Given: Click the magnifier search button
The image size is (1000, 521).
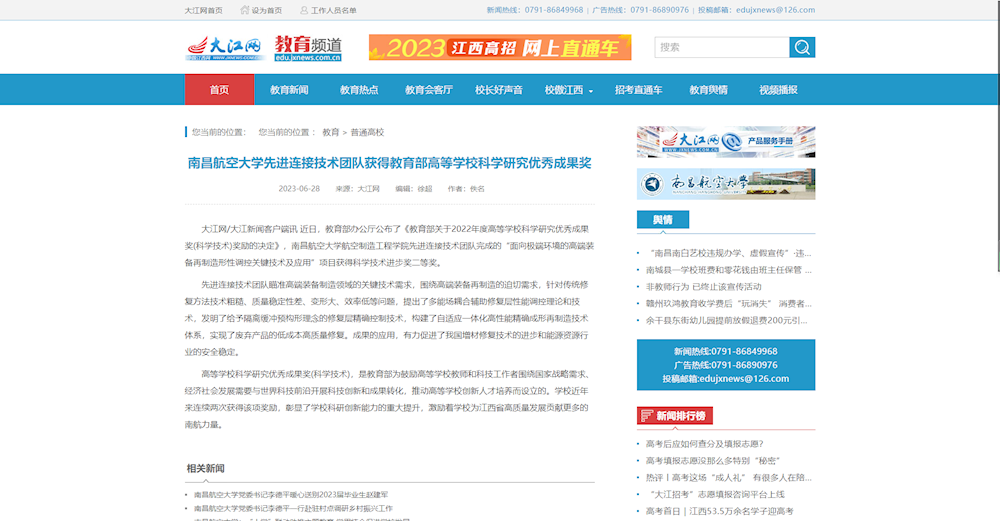Looking at the screenshot, I should point(802,47).
